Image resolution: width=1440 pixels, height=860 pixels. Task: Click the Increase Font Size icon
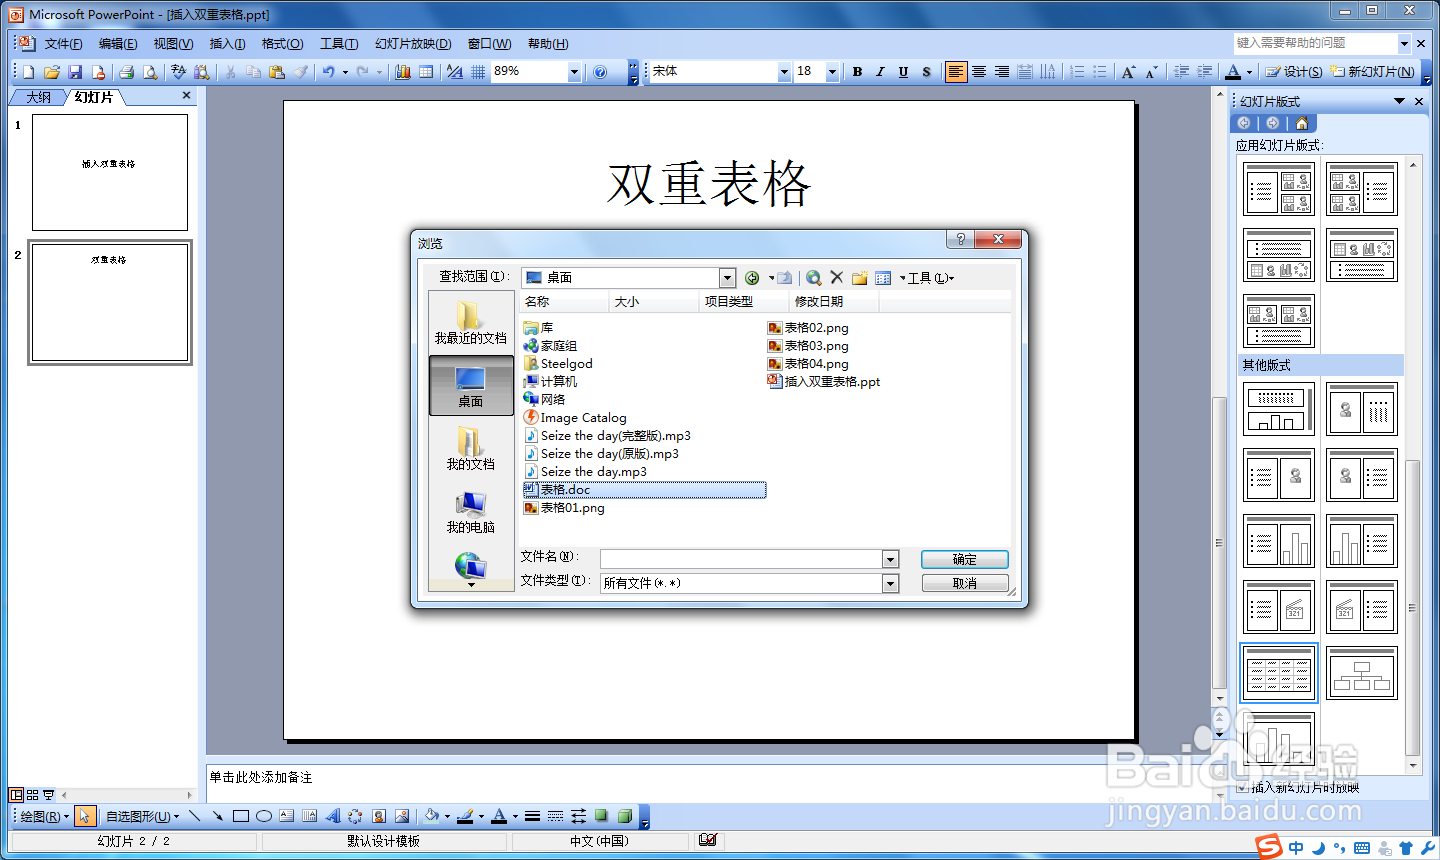coord(1128,72)
